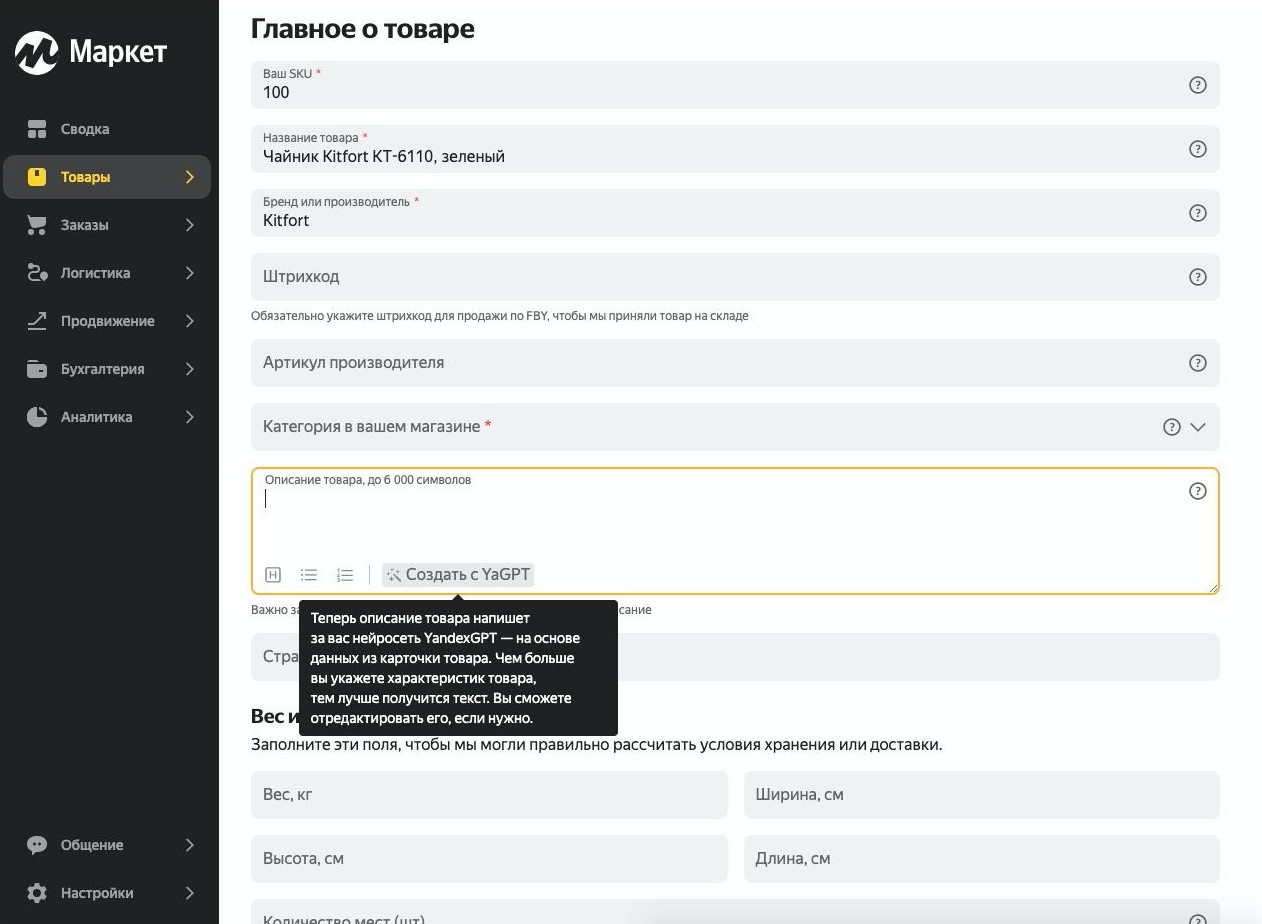Open Настройки in the sidebar

pos(107,893)
